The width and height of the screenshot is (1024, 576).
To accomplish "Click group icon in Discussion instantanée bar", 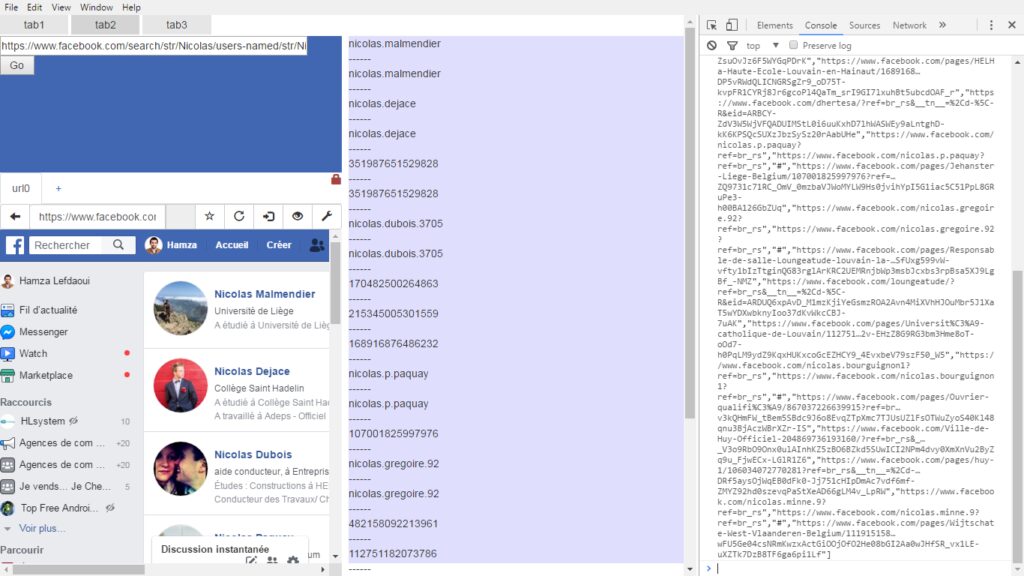I will point(272,560).
